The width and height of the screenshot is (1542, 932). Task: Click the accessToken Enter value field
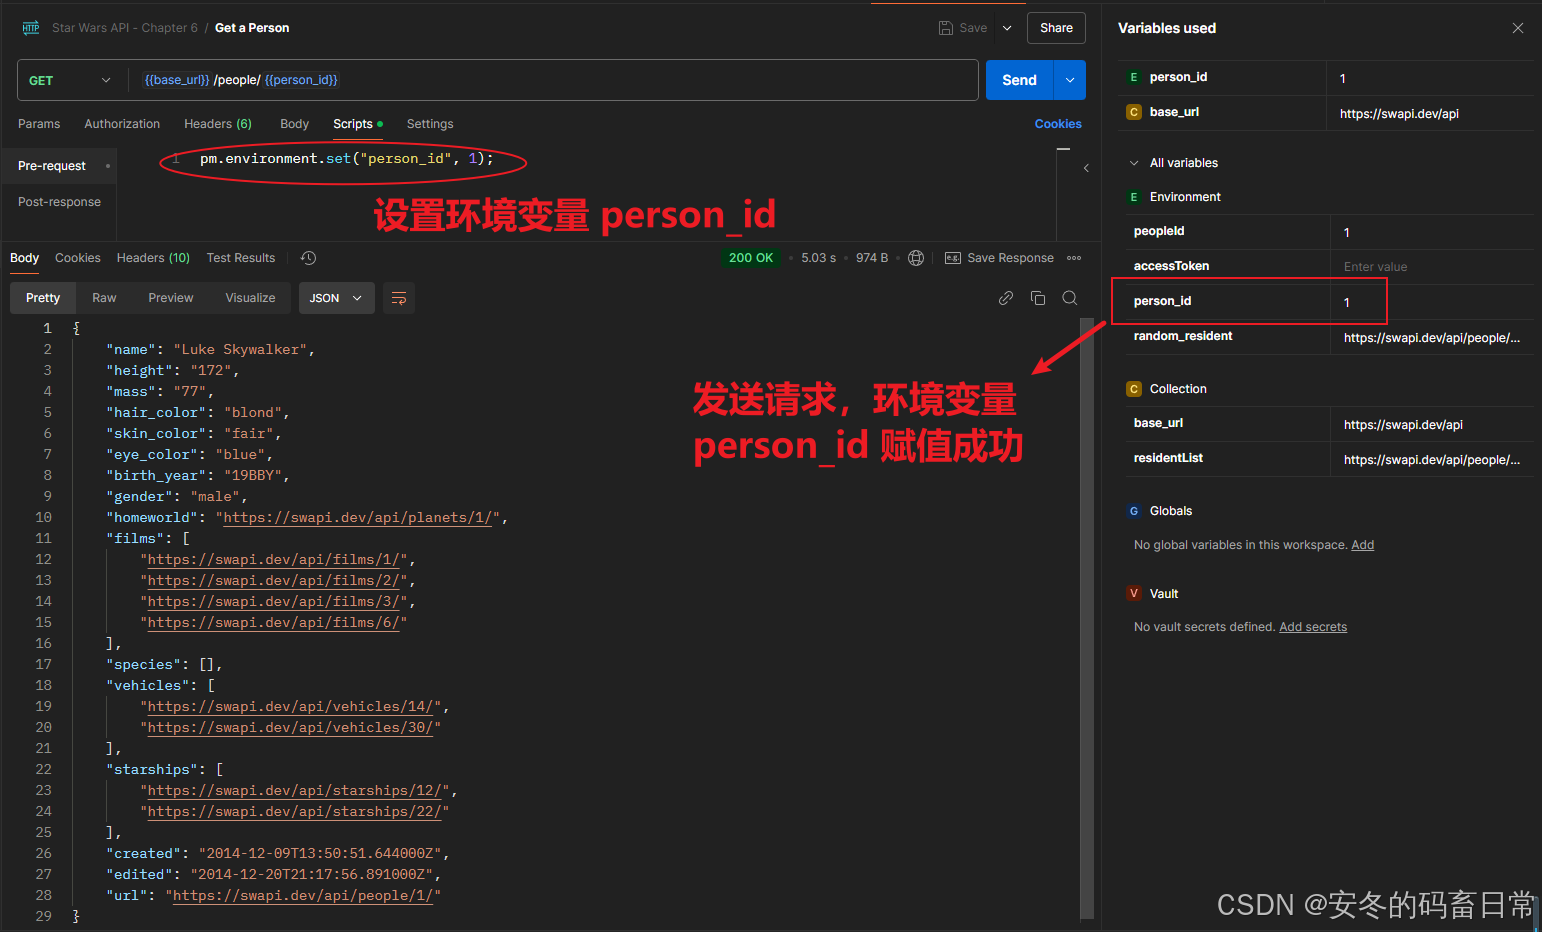[1432, 267]
